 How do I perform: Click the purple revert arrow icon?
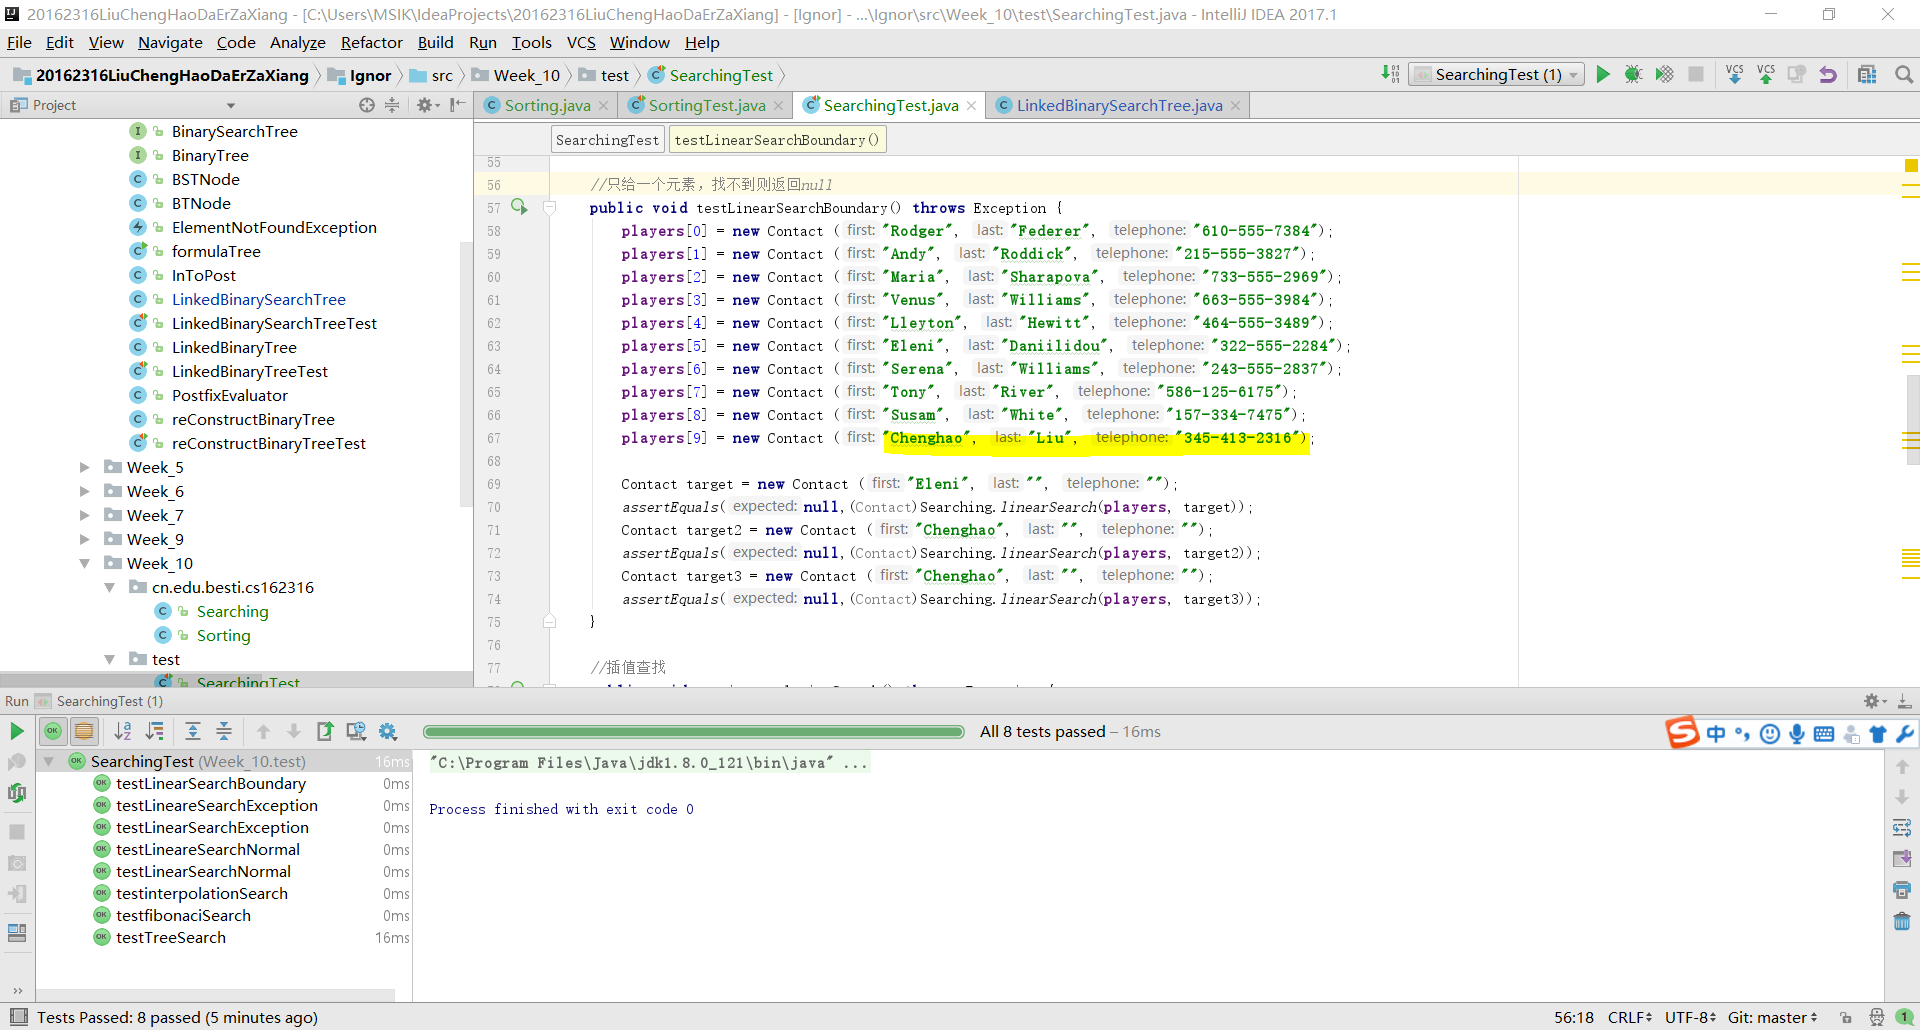(x=1828, y=74)
